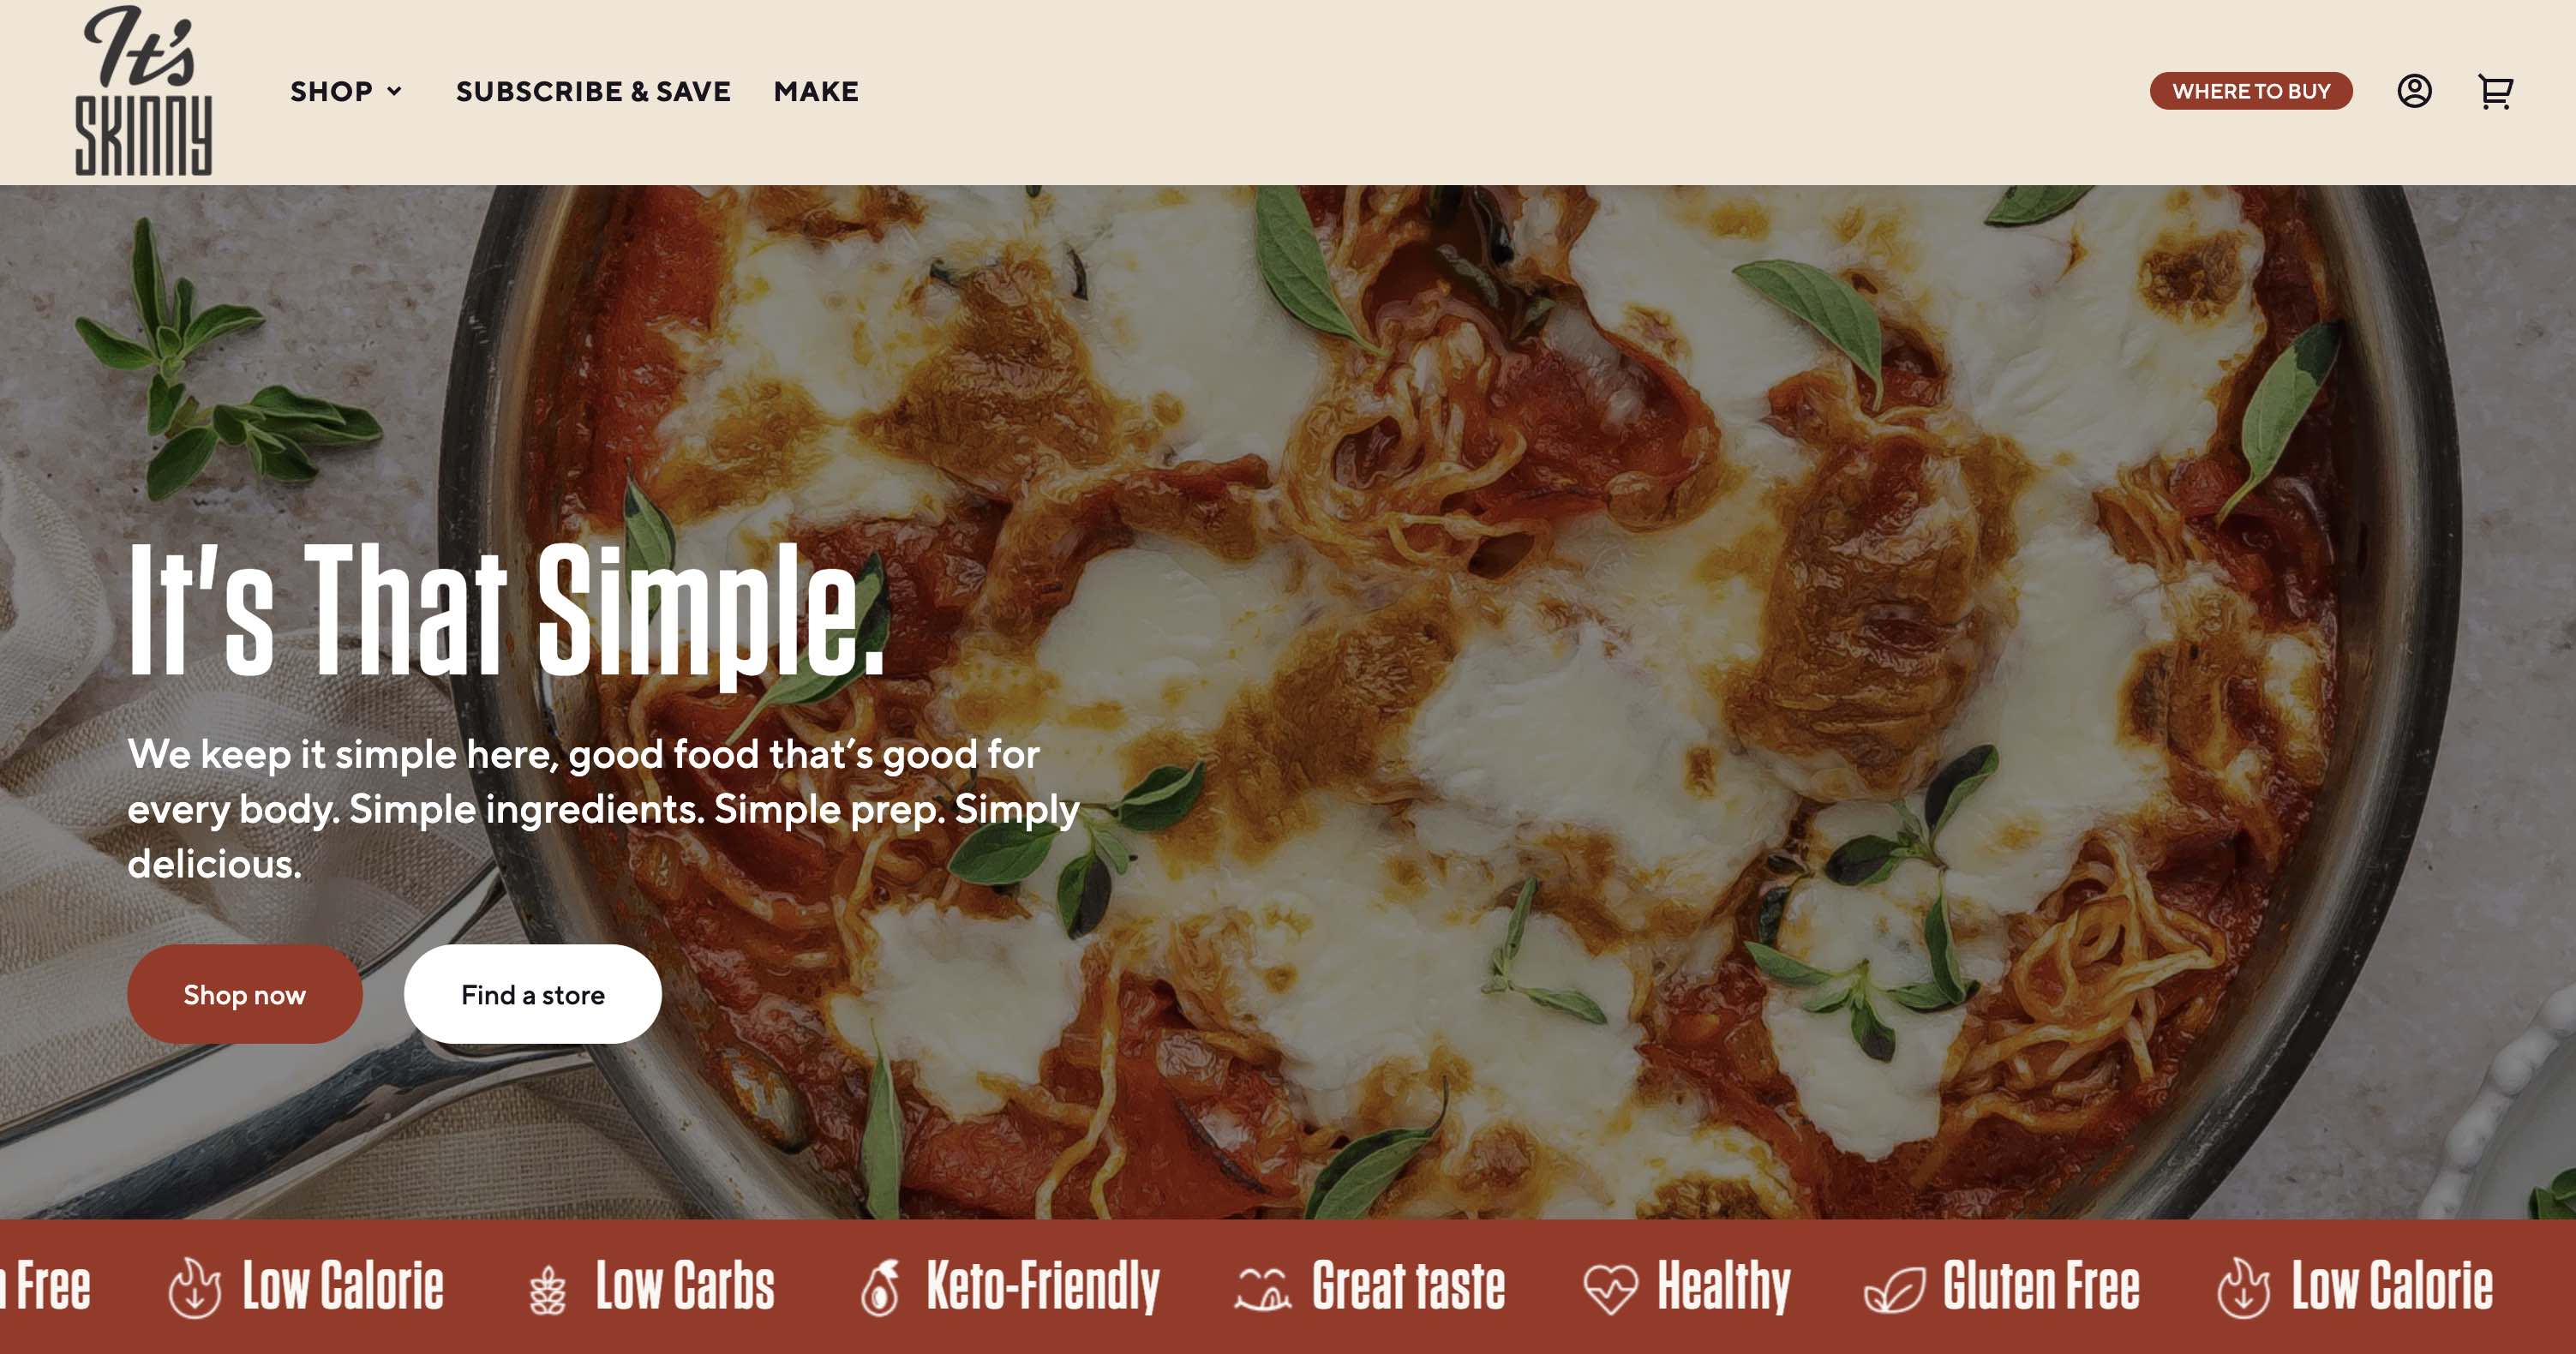
Task: Open the user account icon
Action: pyautogui.click(x=2414, y=91)
